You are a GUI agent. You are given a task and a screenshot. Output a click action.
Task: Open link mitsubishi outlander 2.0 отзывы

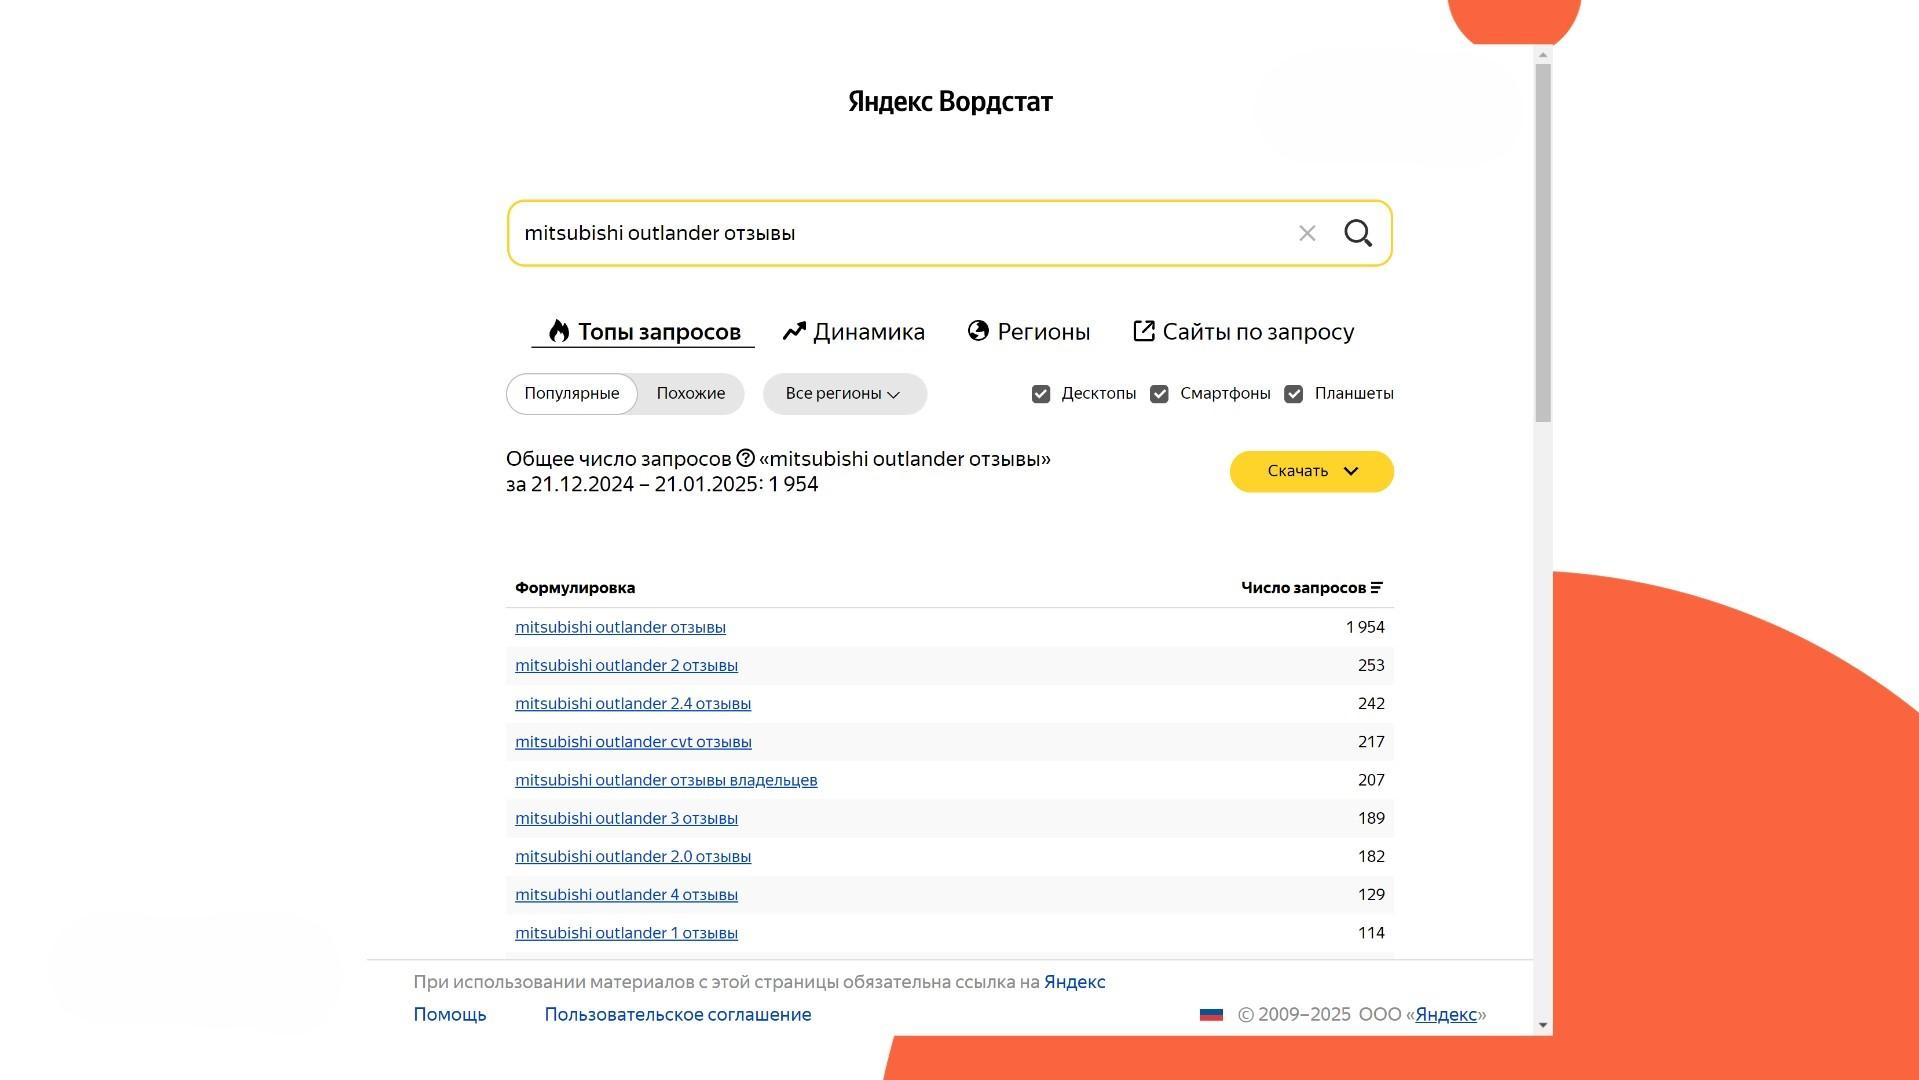[x=633, y=857]
